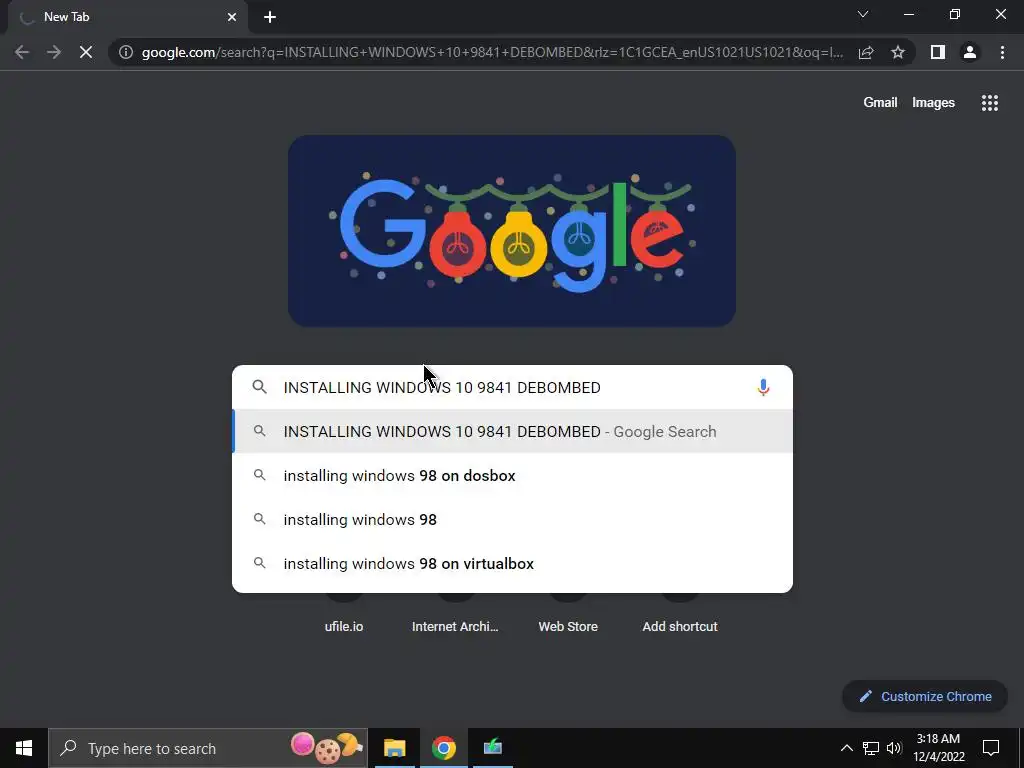Image resolution: width=1024 pixels, height=768 pixels.
Task: Open network status tray icon
Action: pos(871,748)
